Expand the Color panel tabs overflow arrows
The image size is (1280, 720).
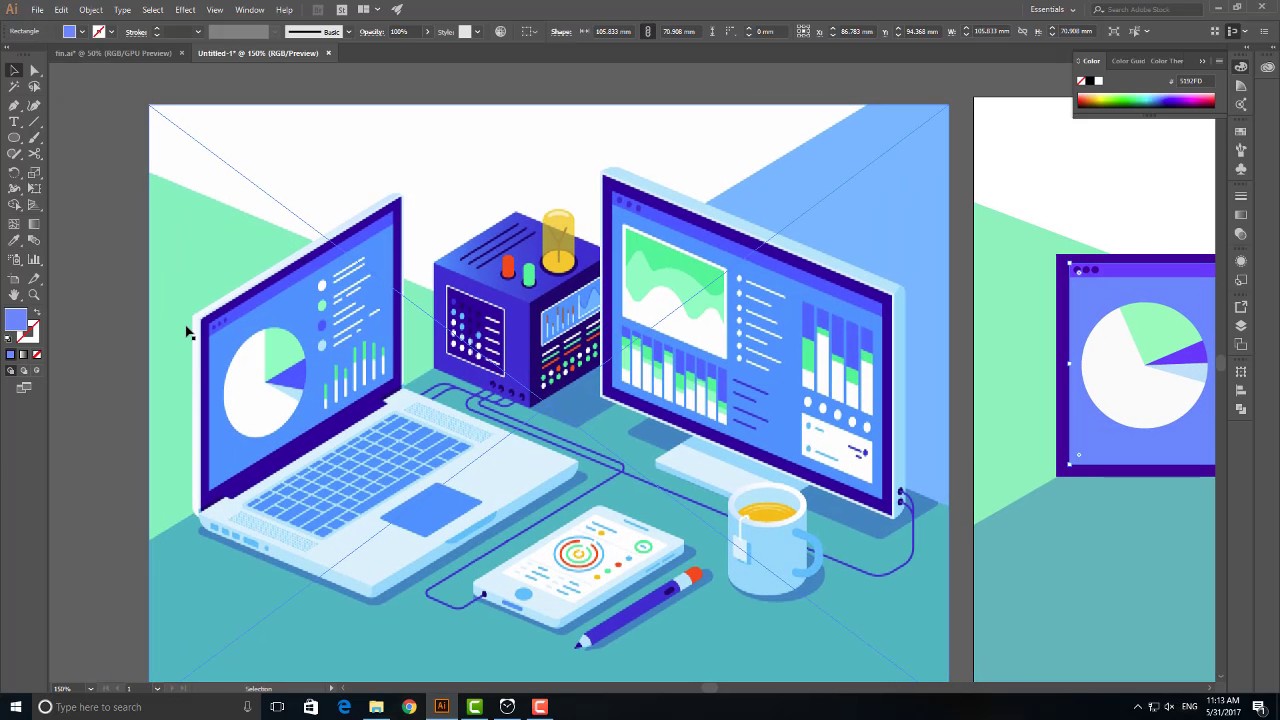(x=1202, y=61)
